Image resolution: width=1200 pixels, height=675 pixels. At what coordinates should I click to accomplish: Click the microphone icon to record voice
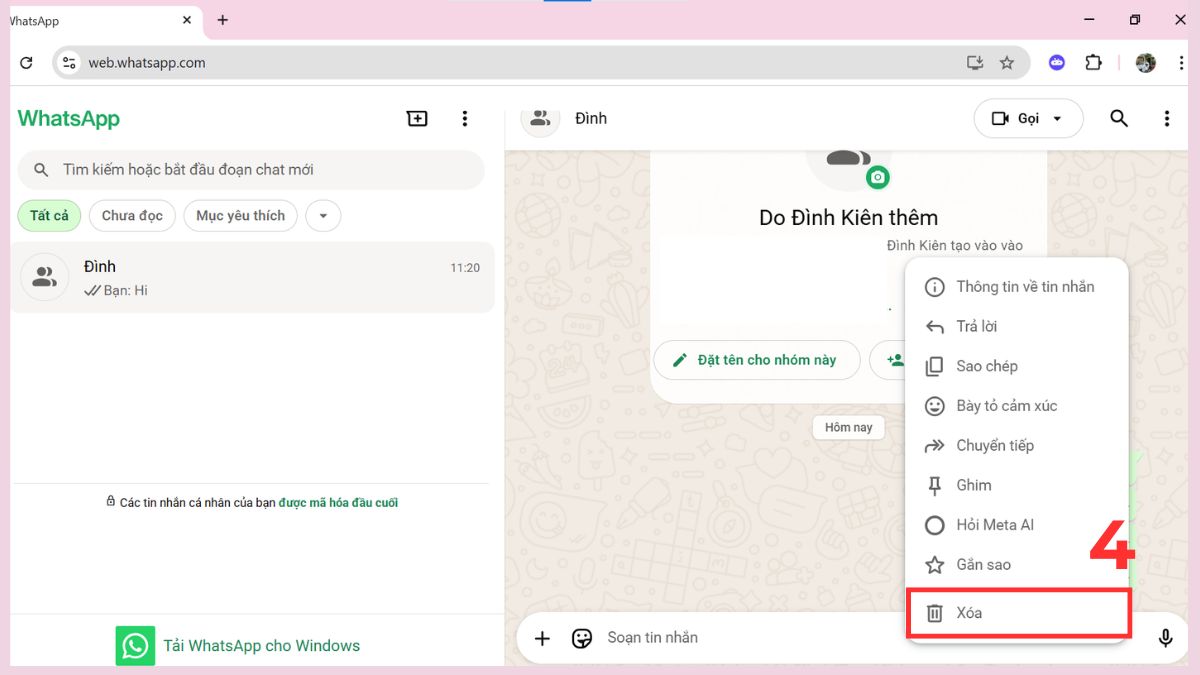point(1165,637)
